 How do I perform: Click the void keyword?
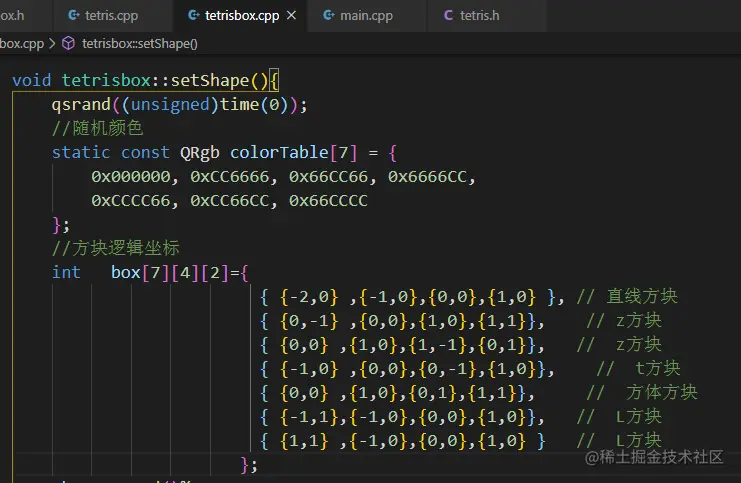pos(32,80)
